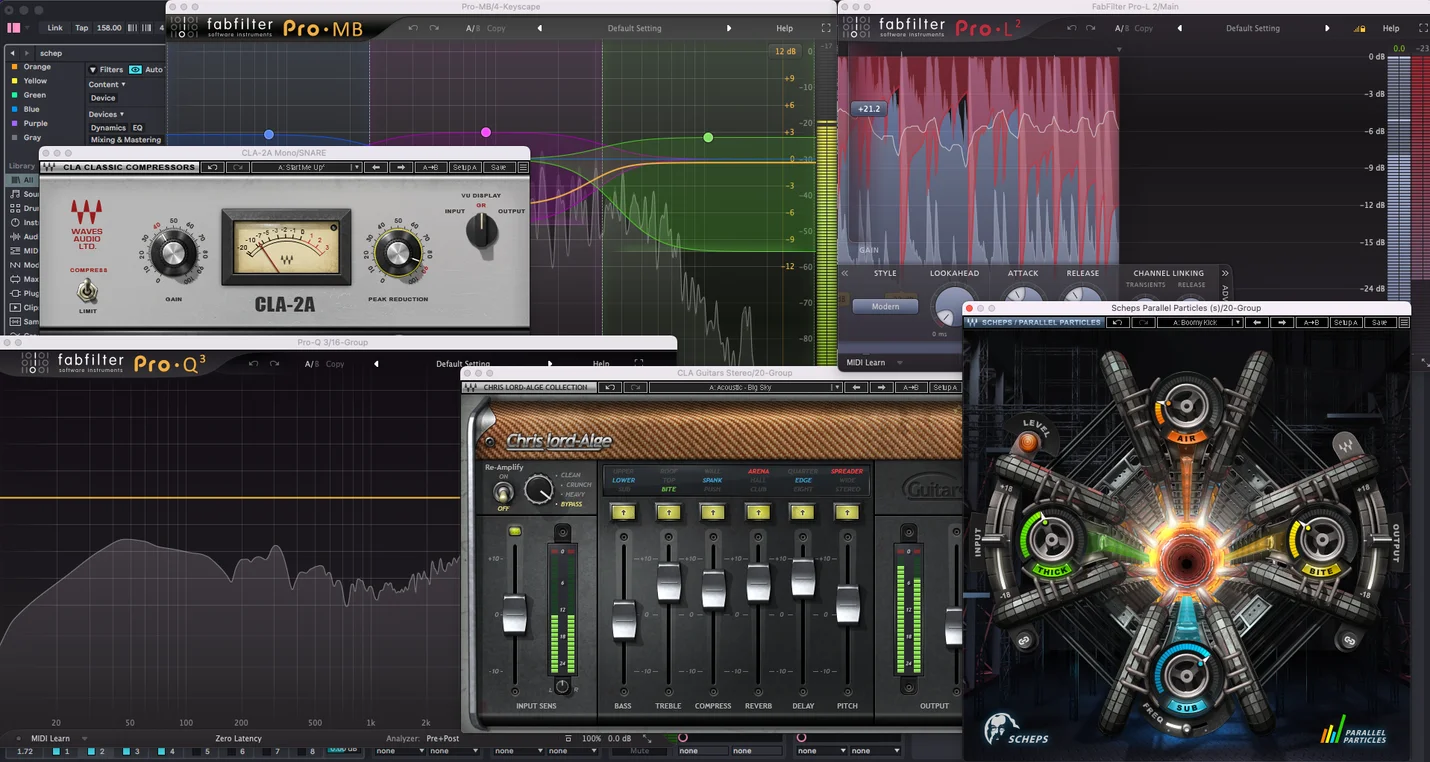Click the BITE knob in Parallel Particles
Image resolution: width=1430 pixels, height=762 pixels.
[x=1321, y=541]
